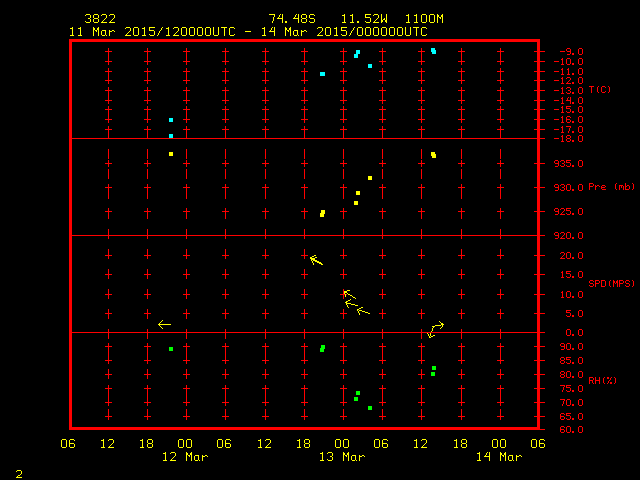
Task: Click the rightmost wind arrow near zero speed
Action: point(435,328)
